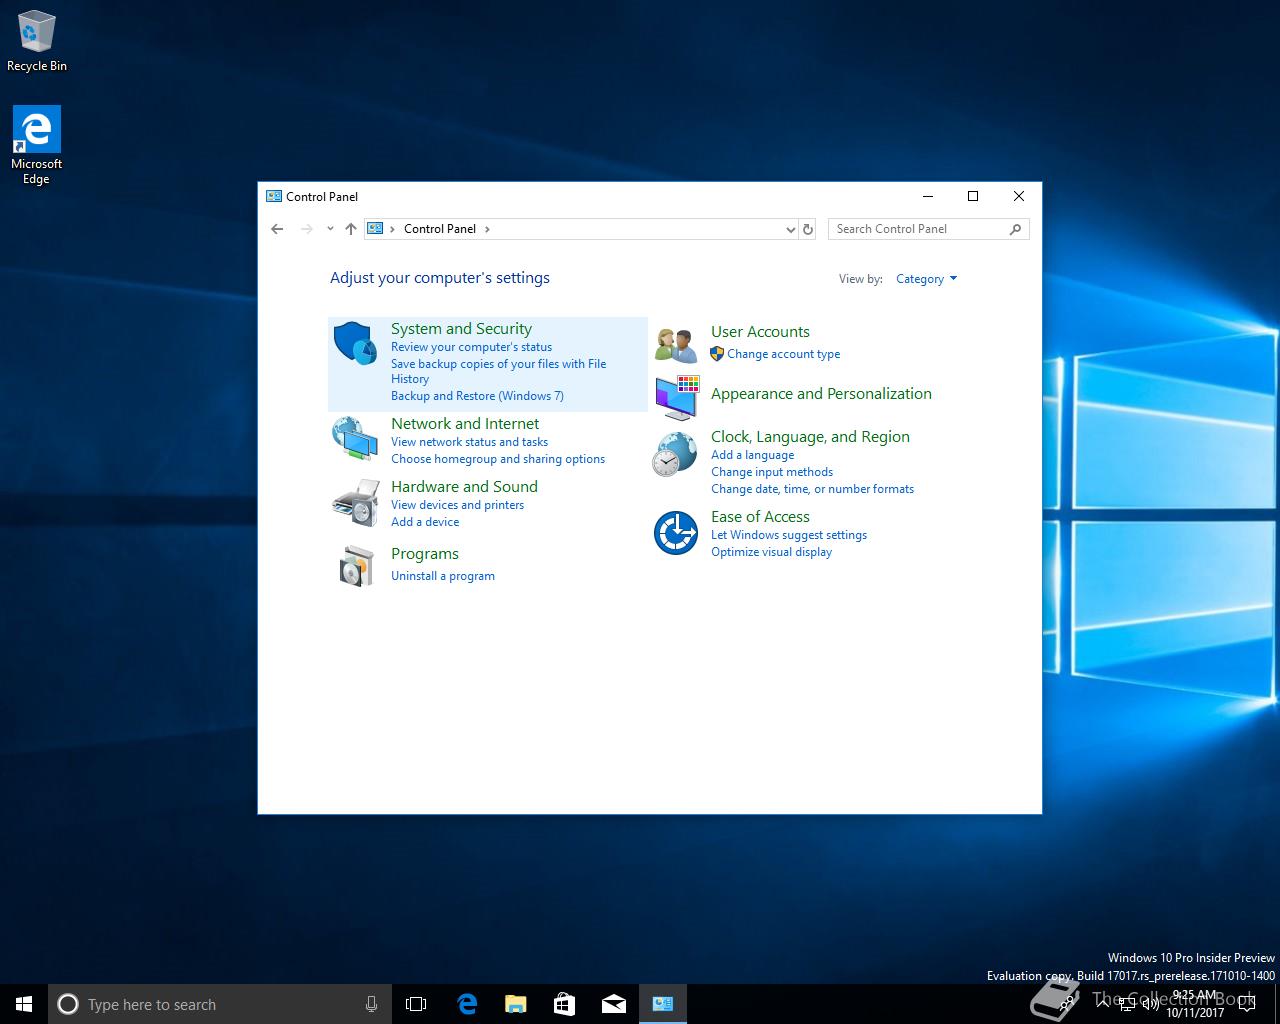
Task: Open the System and Security shield icon
Action: (x=354, y=343)
